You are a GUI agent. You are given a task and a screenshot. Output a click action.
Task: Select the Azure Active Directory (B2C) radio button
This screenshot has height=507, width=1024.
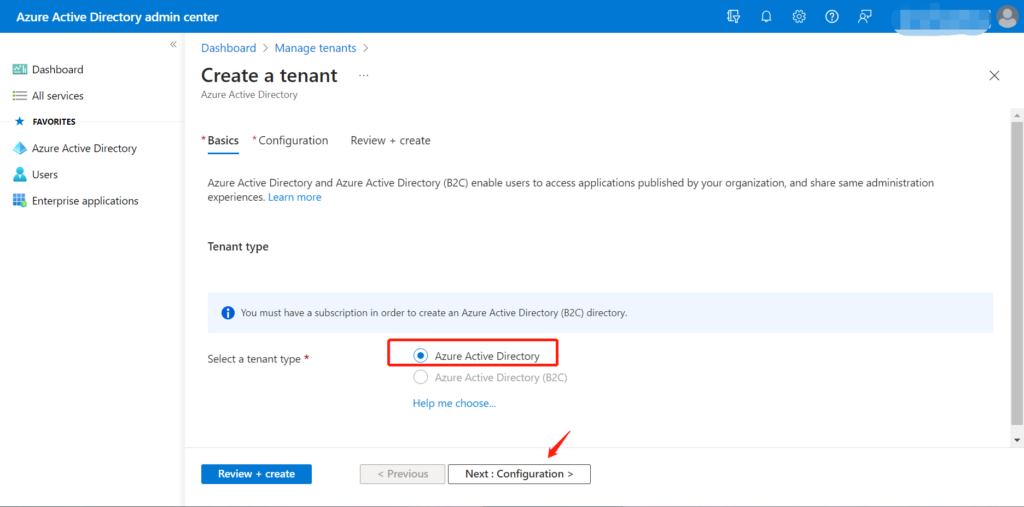(421, 377)
